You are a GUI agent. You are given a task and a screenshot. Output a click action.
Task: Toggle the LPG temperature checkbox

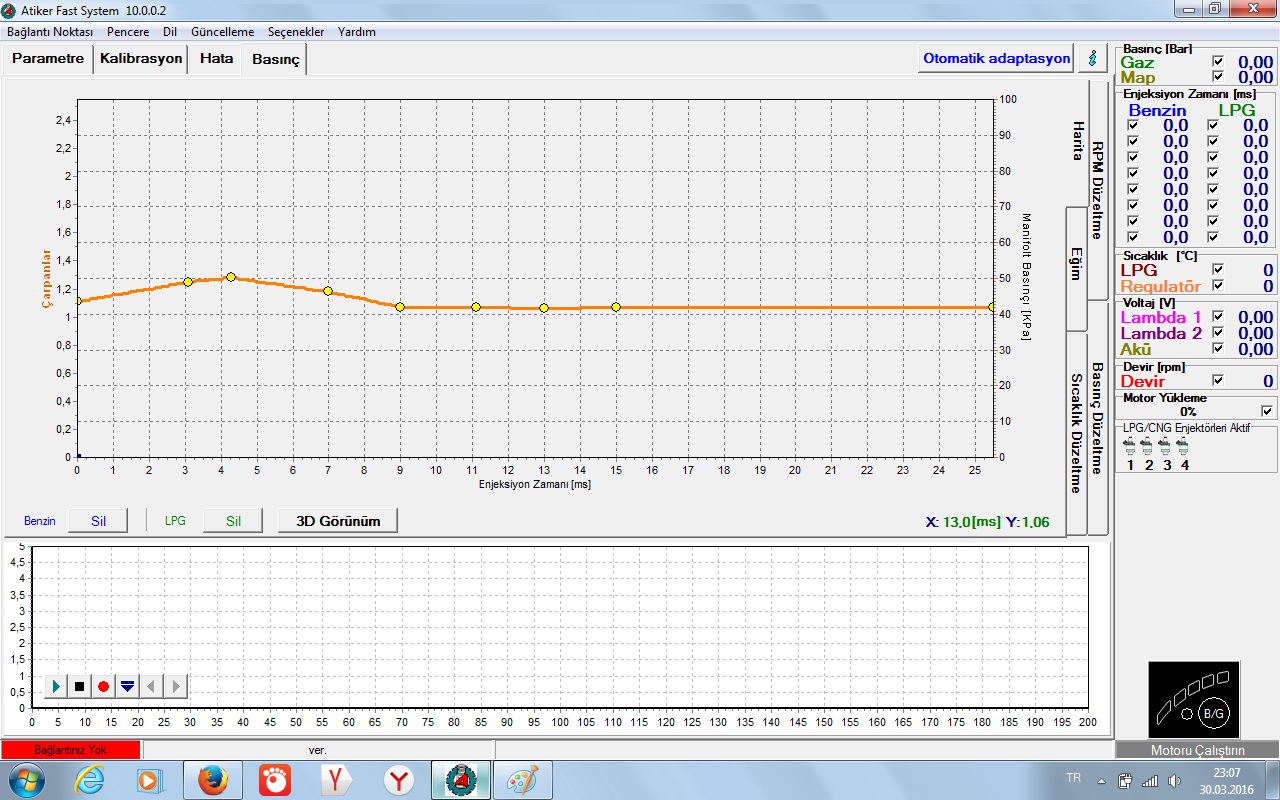[1217, 270]
